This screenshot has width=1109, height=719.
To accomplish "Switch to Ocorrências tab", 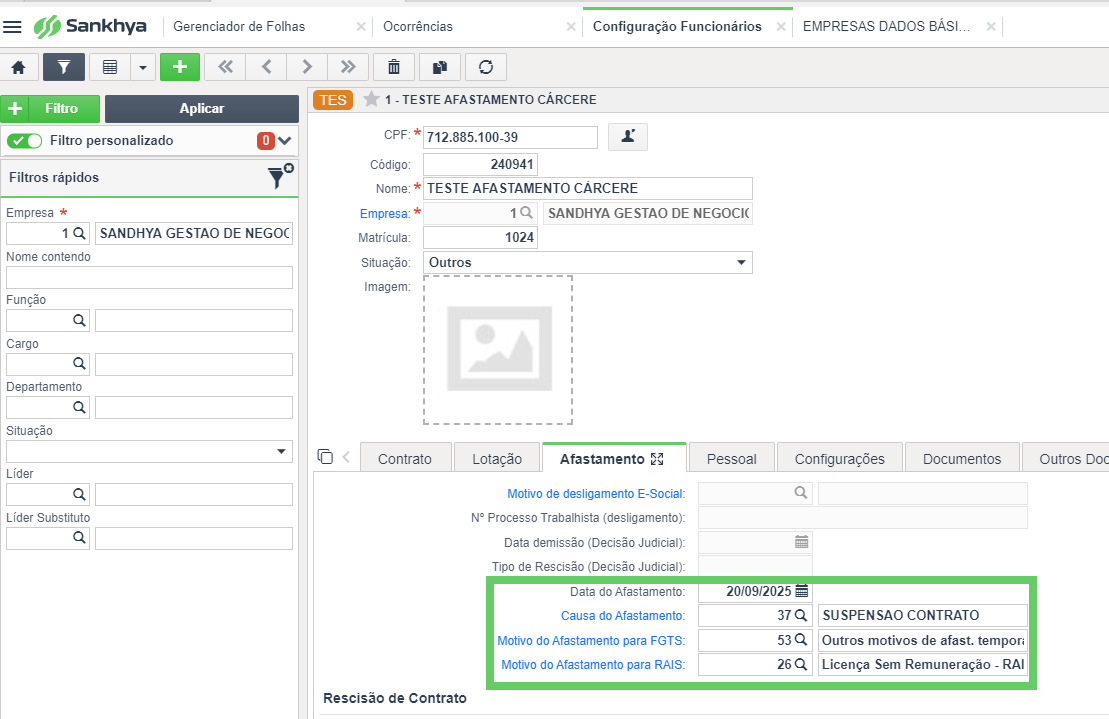I will [x=418, y=26].
